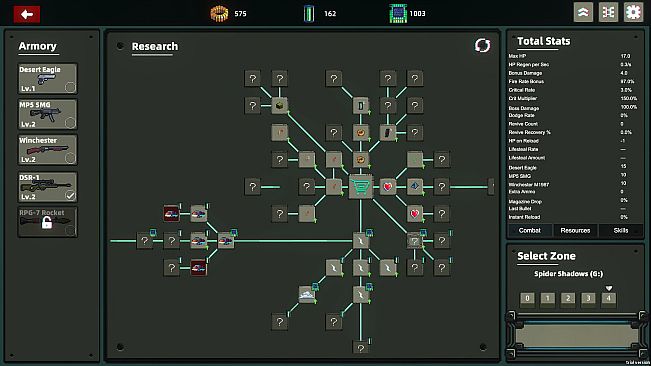Select the black magazine research node
The image size is (651, 366).
tap(388, 133)
